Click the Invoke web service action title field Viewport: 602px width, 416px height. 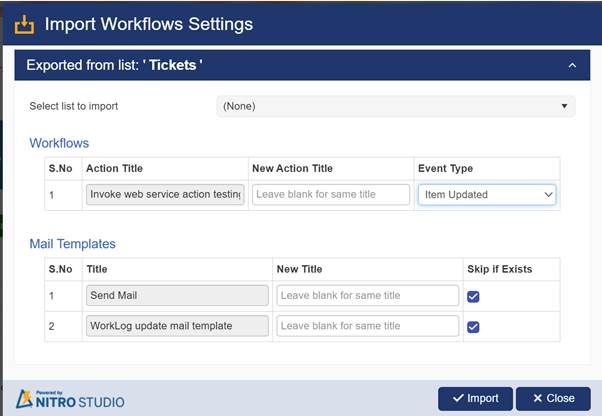coord(165,195)
